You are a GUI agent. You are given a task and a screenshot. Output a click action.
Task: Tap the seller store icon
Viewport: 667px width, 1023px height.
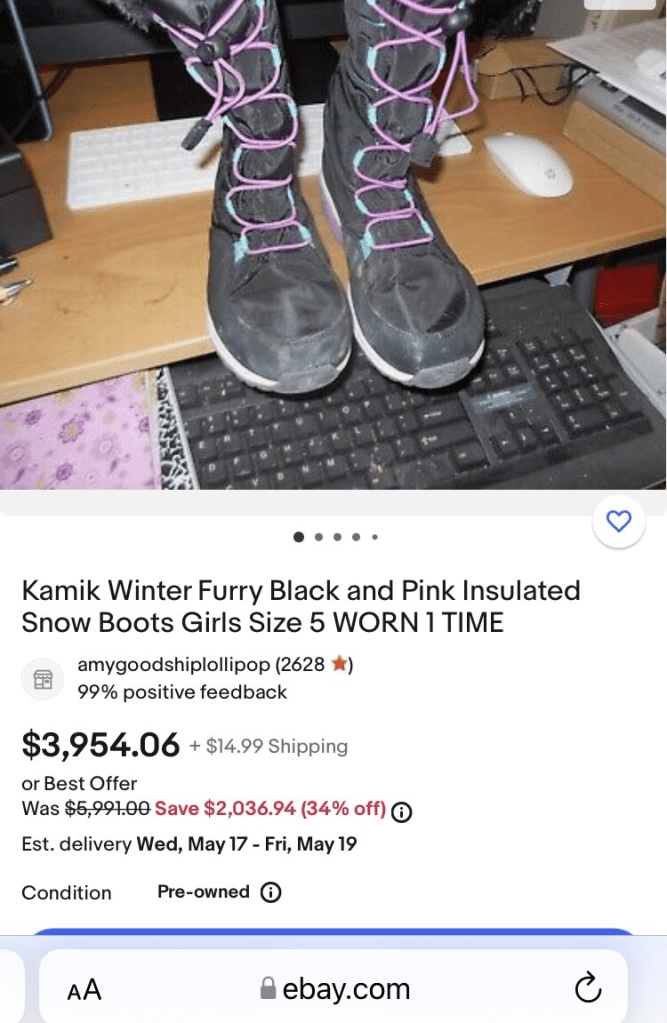pos(43,679)
